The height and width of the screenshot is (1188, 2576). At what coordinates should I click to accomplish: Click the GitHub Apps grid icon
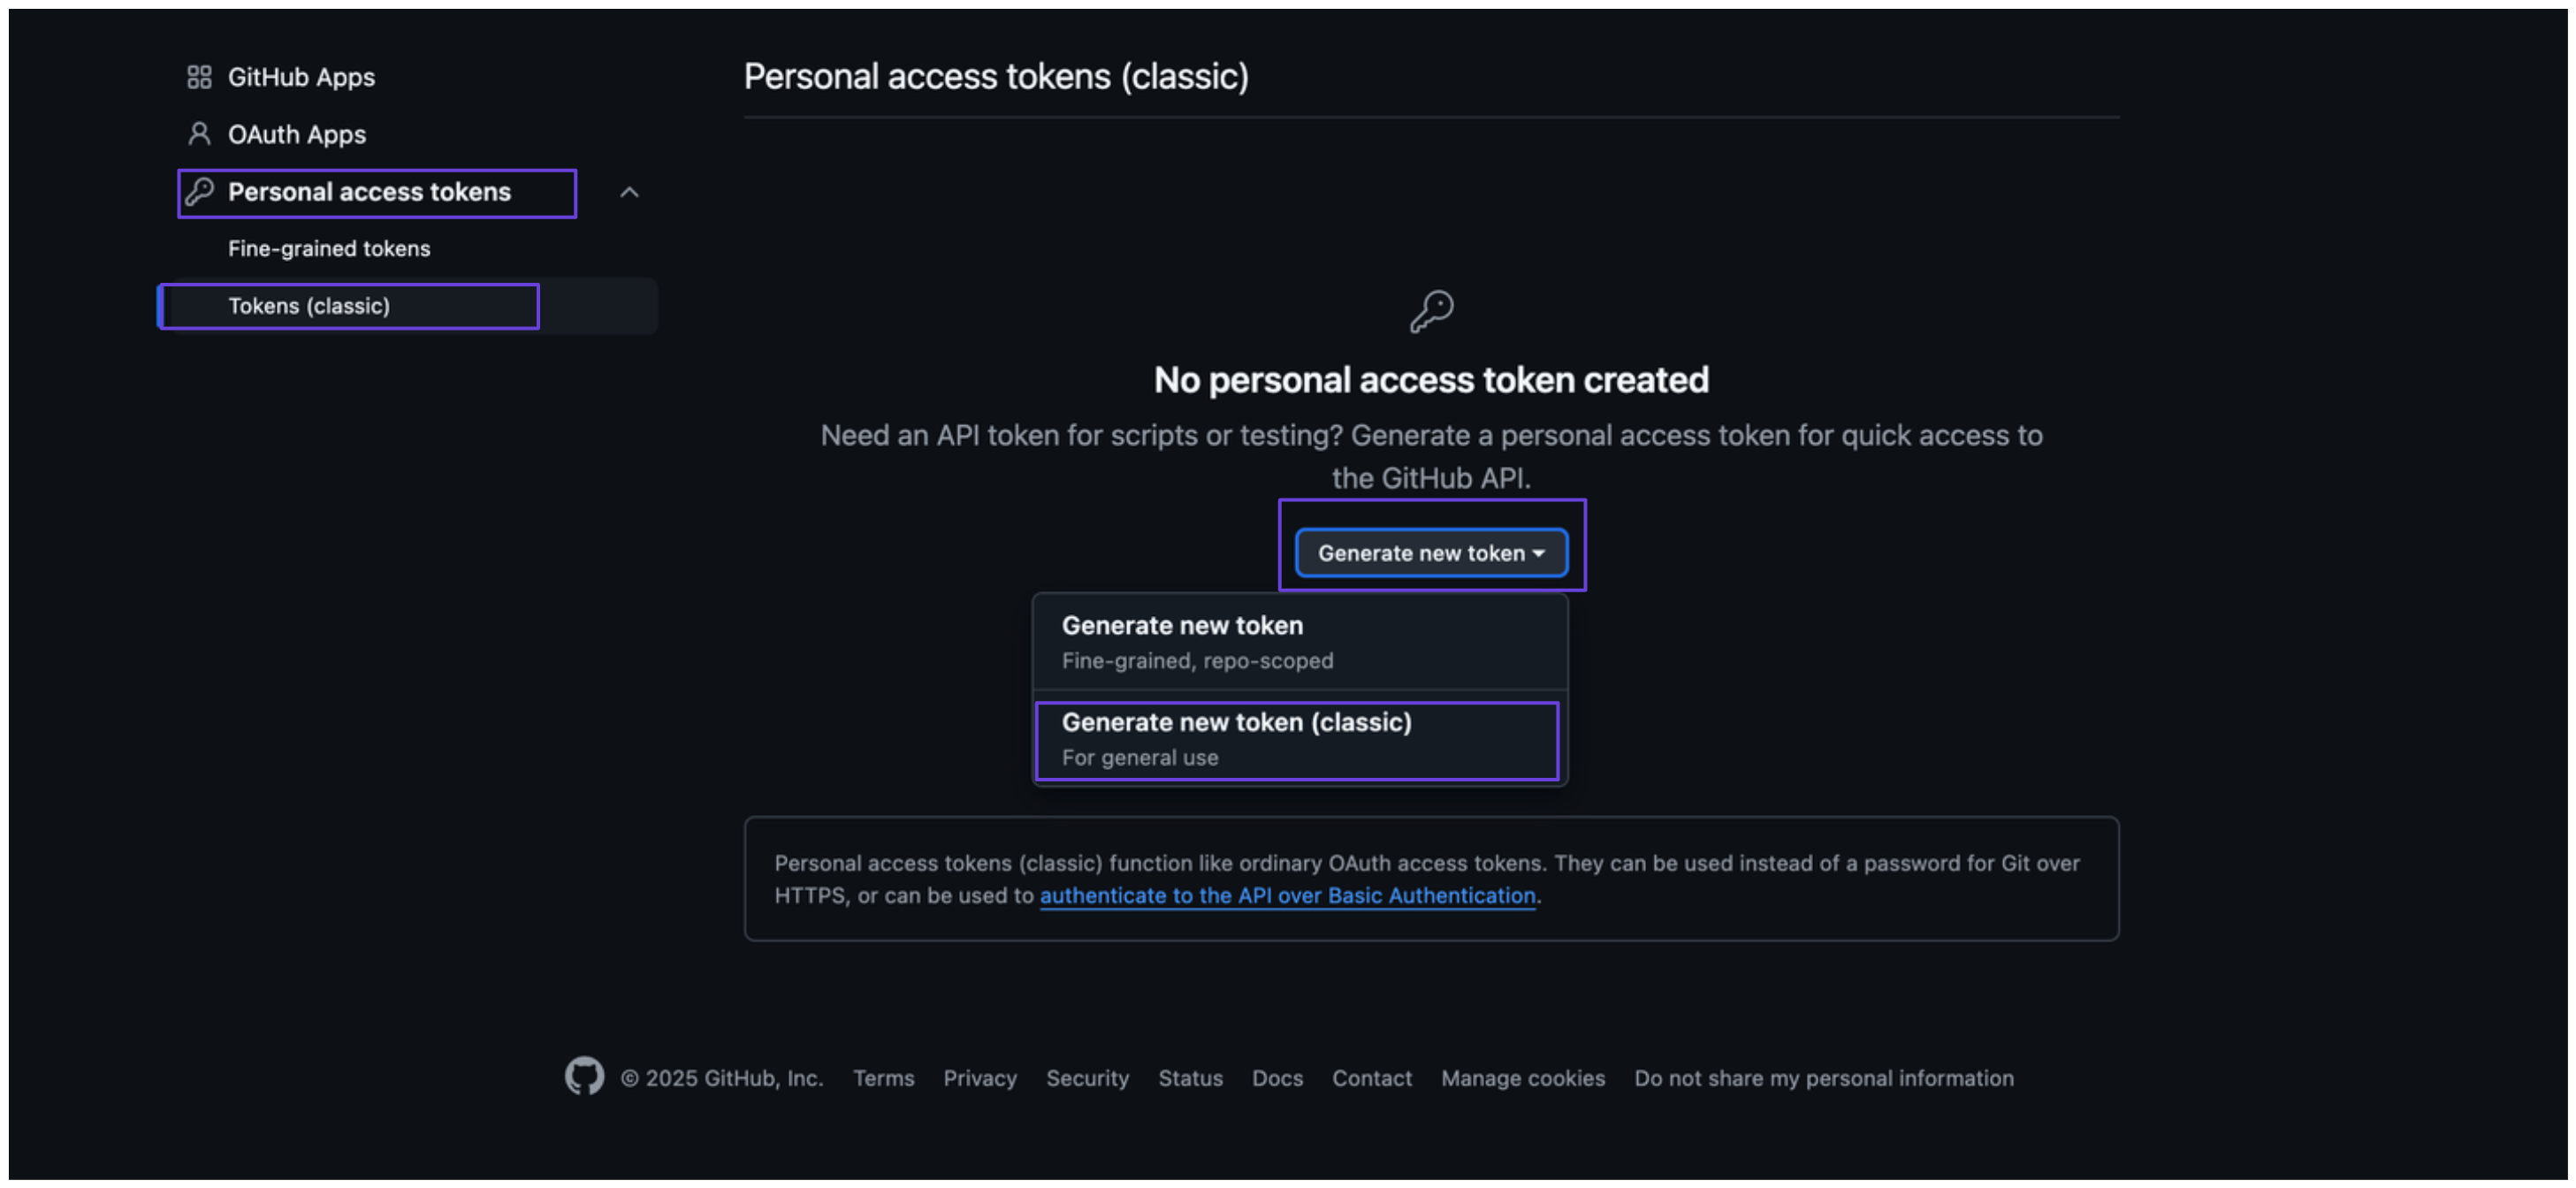tap(199, 77)
